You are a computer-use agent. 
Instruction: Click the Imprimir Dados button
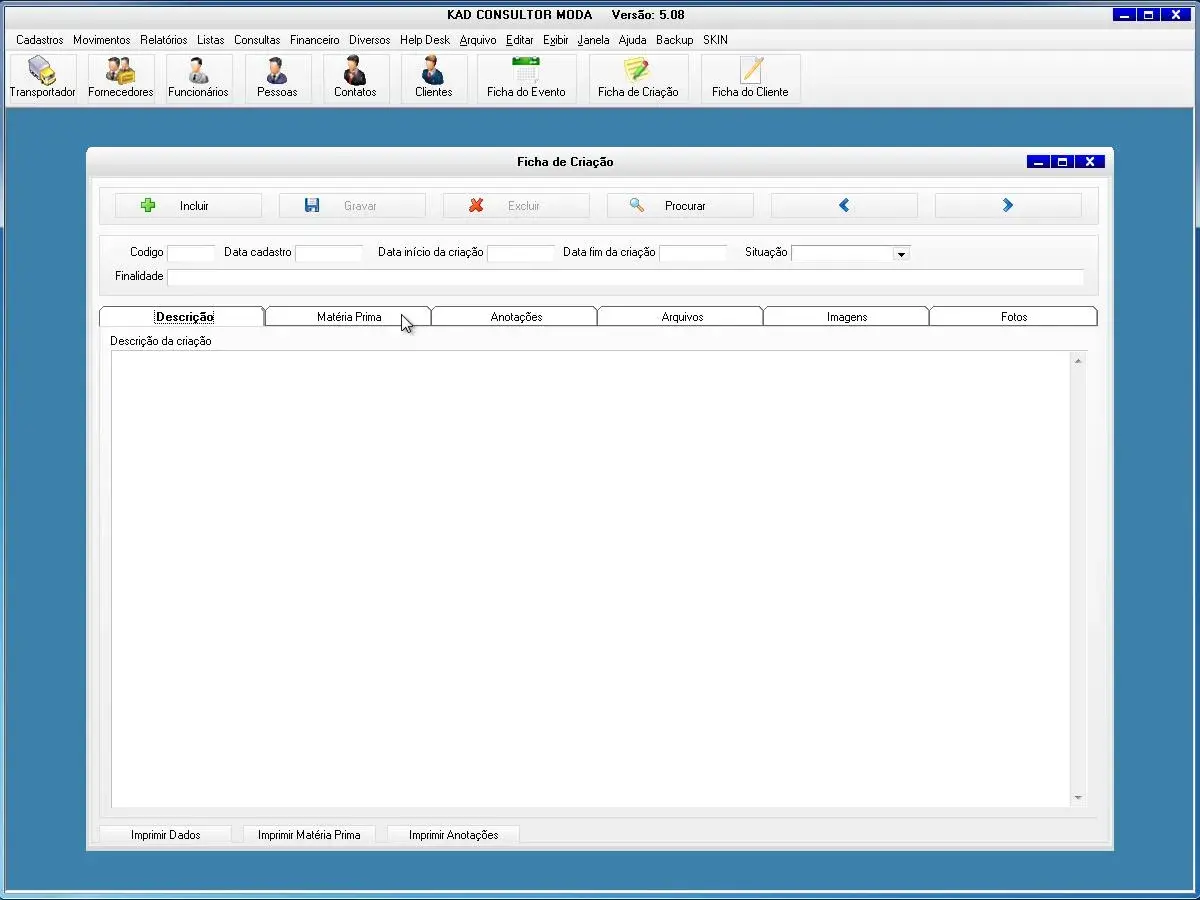point(165,835)
